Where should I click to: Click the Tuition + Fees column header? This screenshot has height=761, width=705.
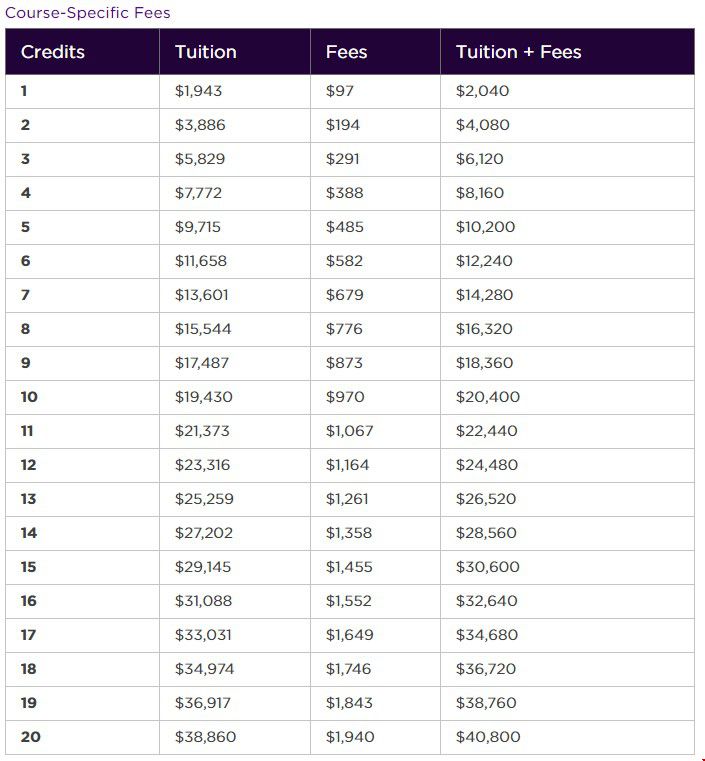click(x=567, y=51)
